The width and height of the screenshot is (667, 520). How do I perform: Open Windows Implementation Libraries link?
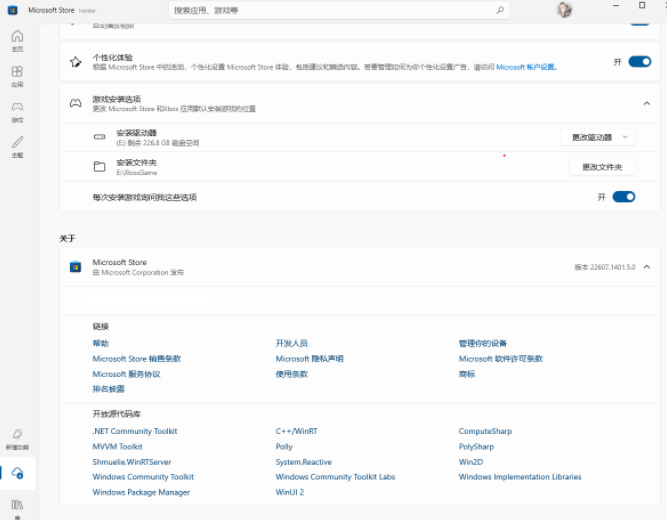click(x=520, y=477)
